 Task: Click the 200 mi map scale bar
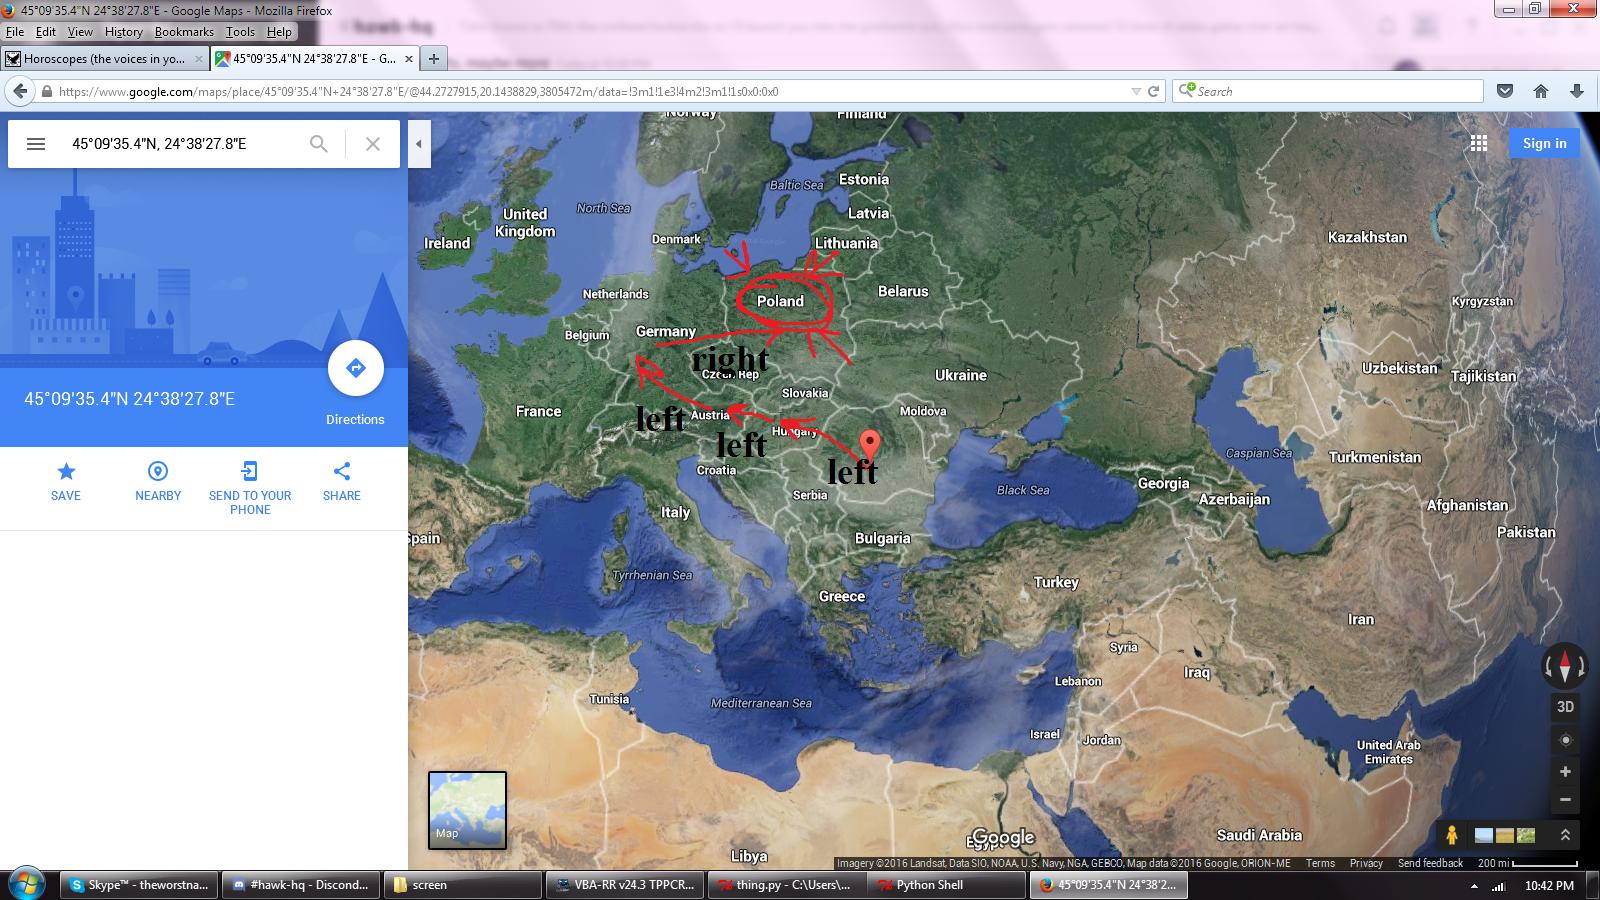pyautogui.click(x=1527, y=863)
